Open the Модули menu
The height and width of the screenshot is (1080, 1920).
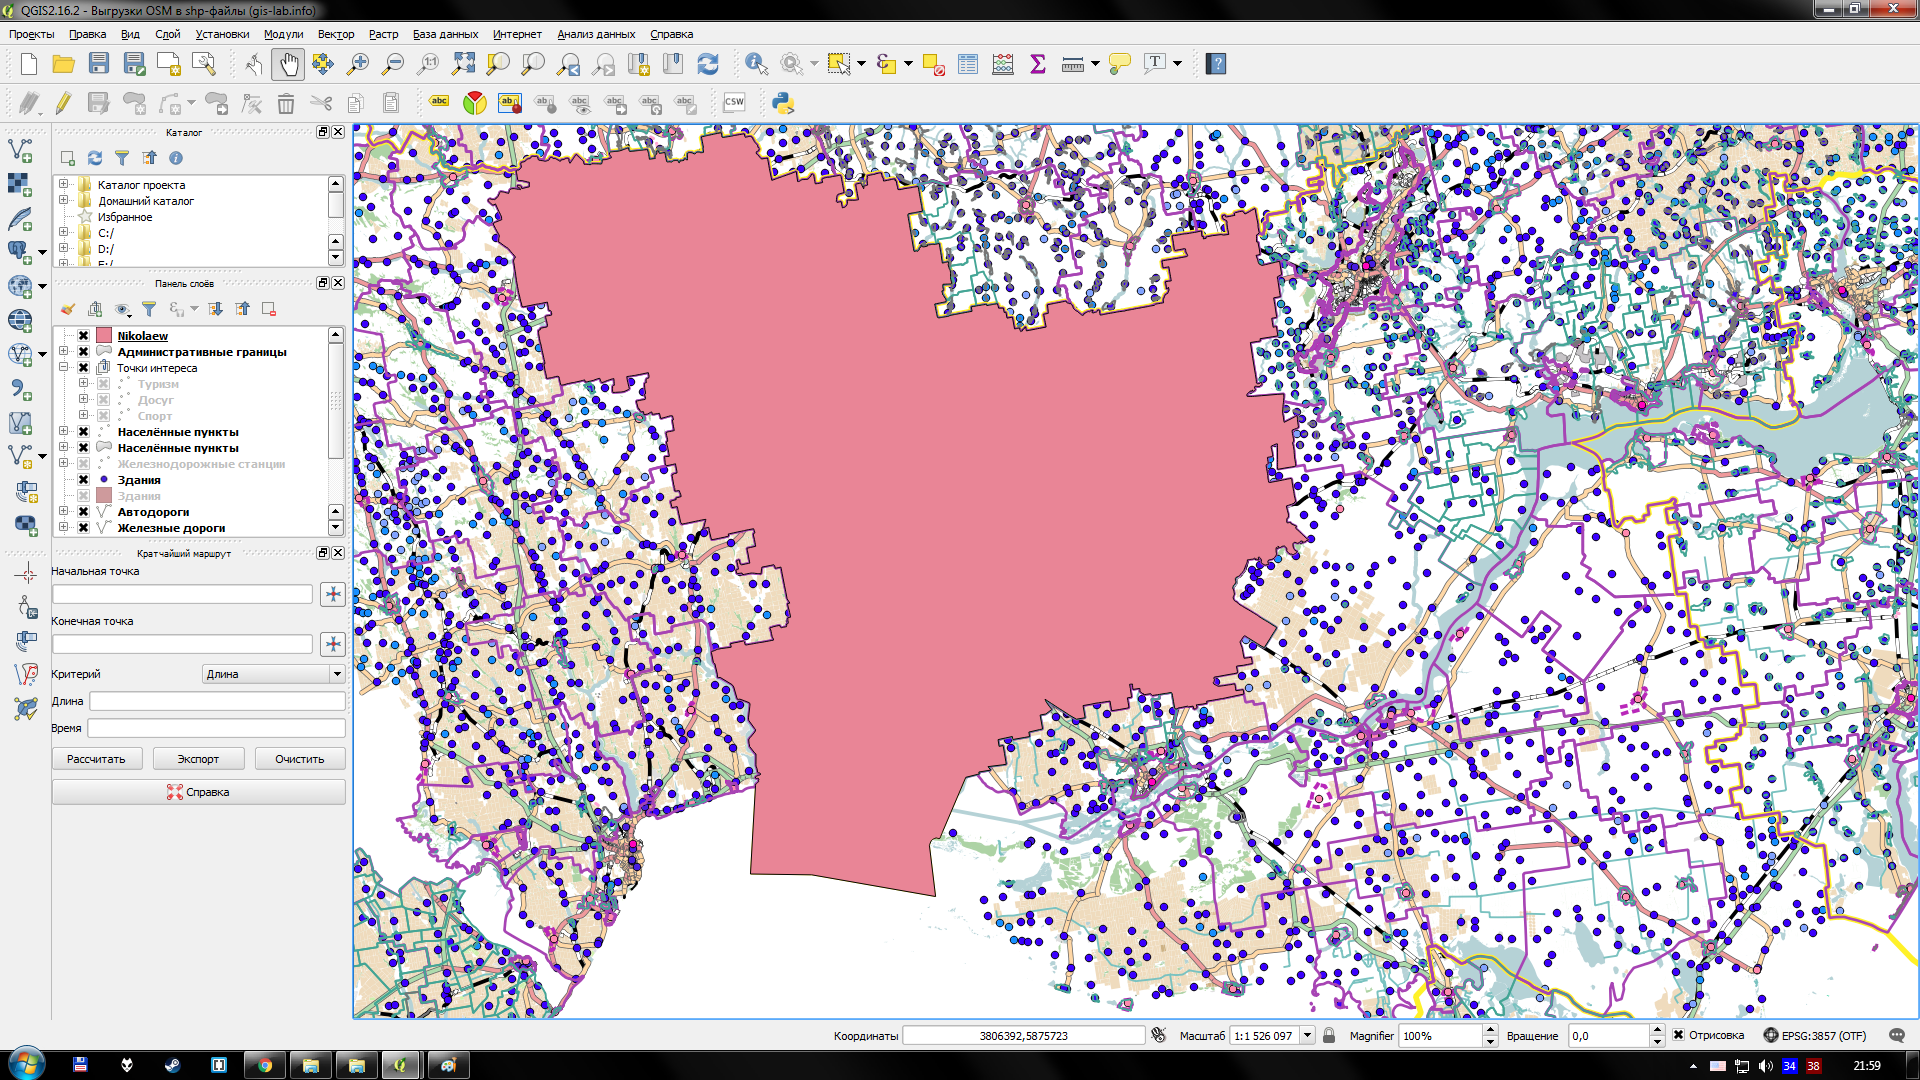point(283,34)
